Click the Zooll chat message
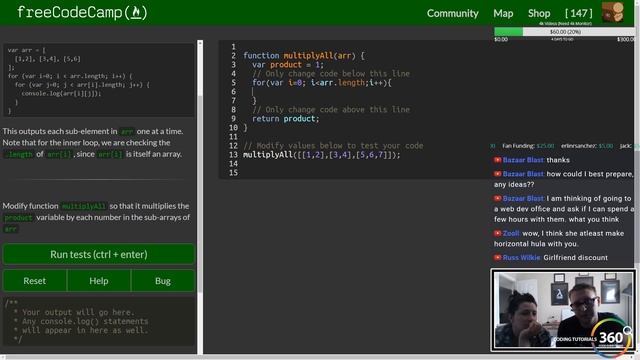The width and height of the screenshot is (640, 360). pyautogui.click(x=559, y=238)
